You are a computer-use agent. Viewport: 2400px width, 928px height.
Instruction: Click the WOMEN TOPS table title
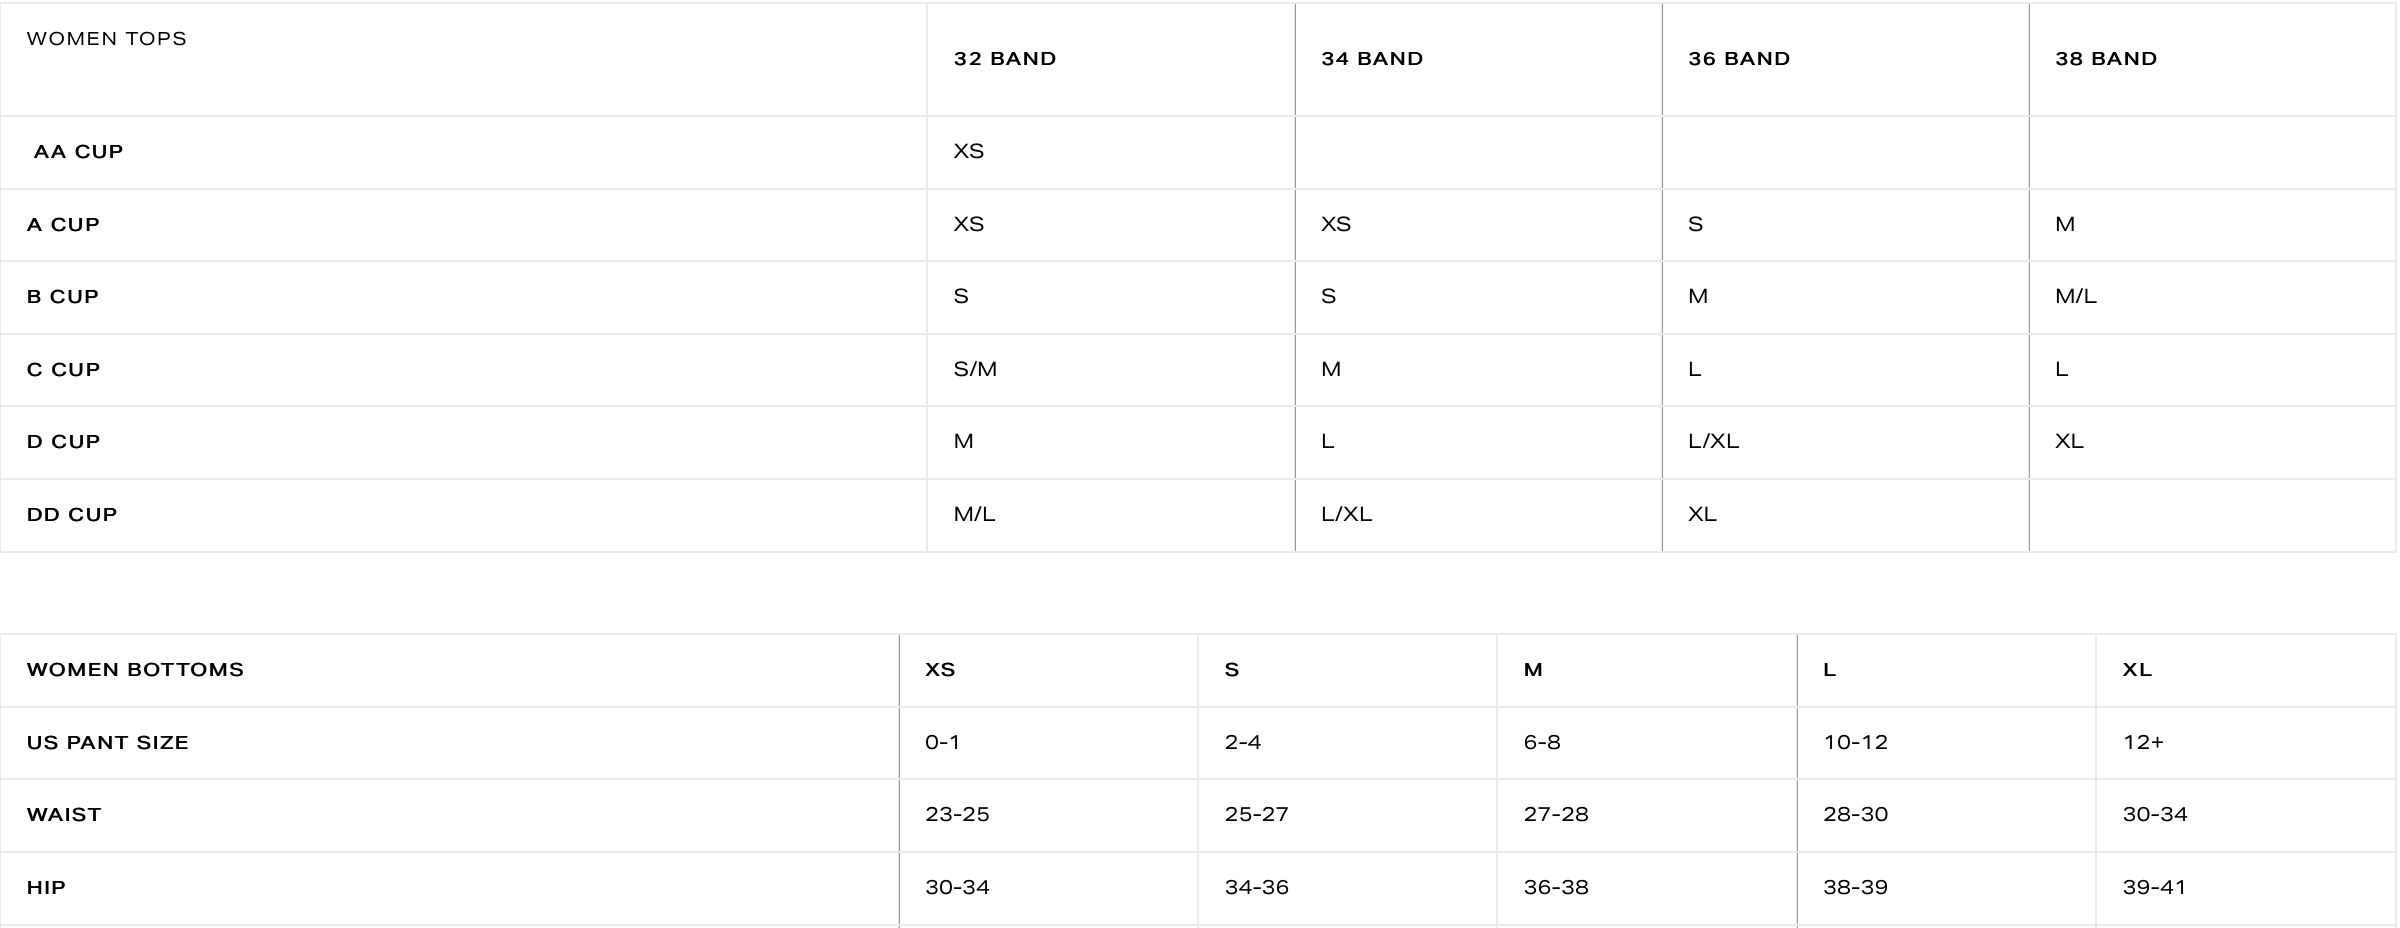(x=107, y=39)
